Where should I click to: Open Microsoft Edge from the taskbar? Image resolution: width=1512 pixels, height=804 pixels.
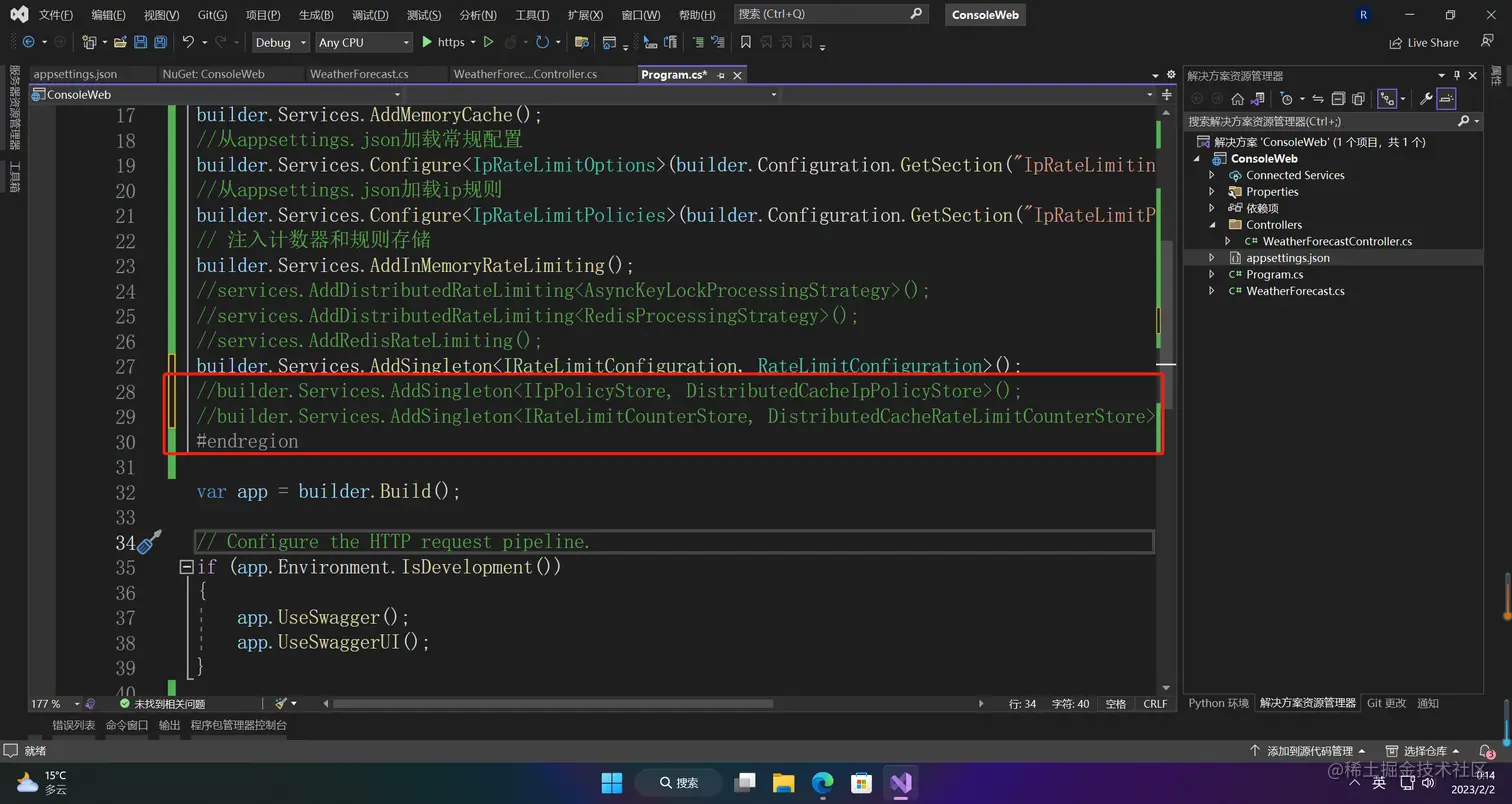click(x=823, y=782)
